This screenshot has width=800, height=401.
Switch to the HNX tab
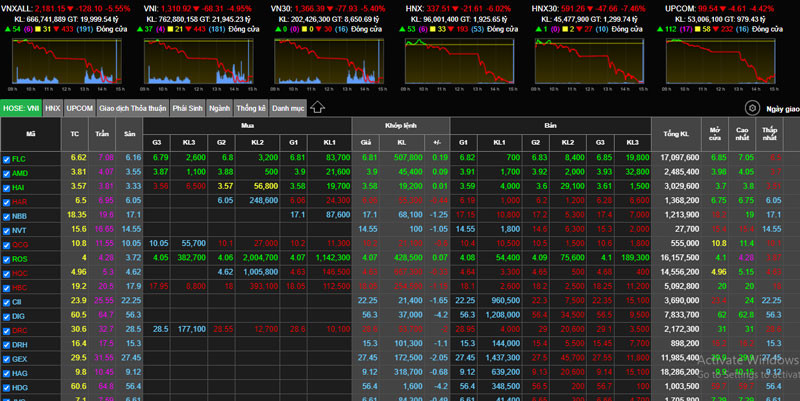pos(53,107)
